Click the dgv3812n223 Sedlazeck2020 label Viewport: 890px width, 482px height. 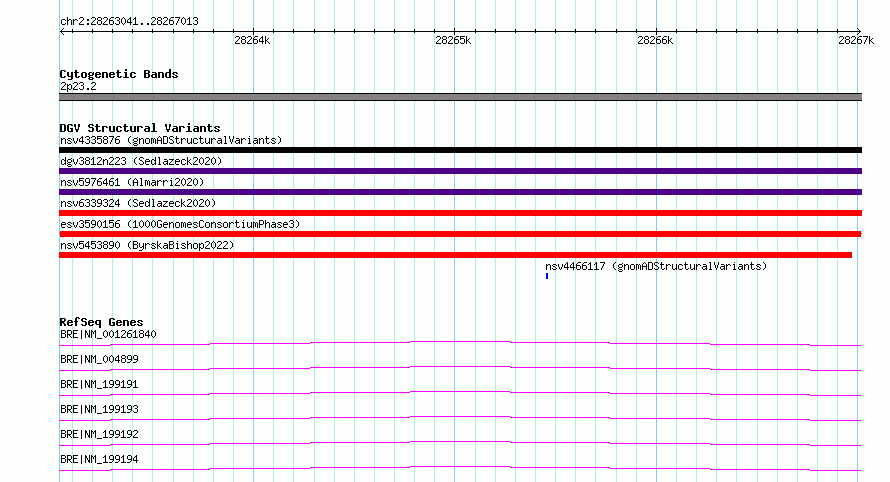tap(141, 161)
